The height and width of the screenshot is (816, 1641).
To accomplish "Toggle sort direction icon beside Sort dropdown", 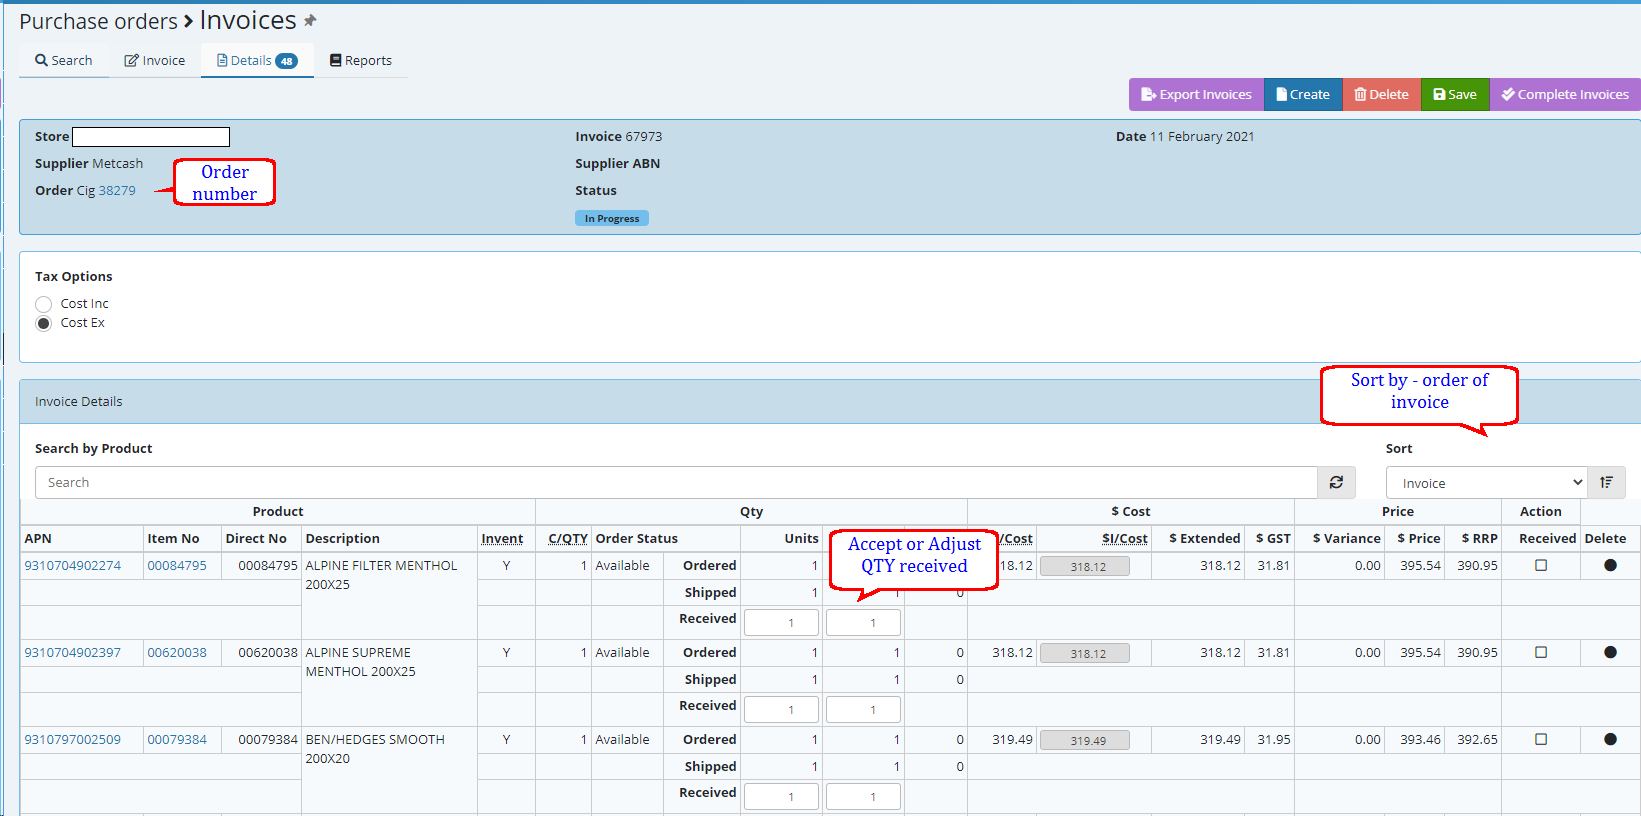I will click(1606, 482).
